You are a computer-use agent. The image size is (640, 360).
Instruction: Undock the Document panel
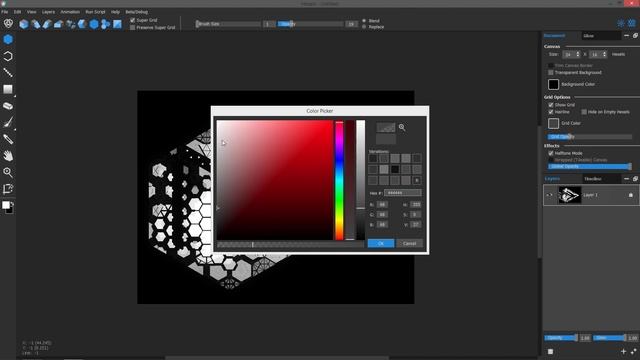pos(636,36)
